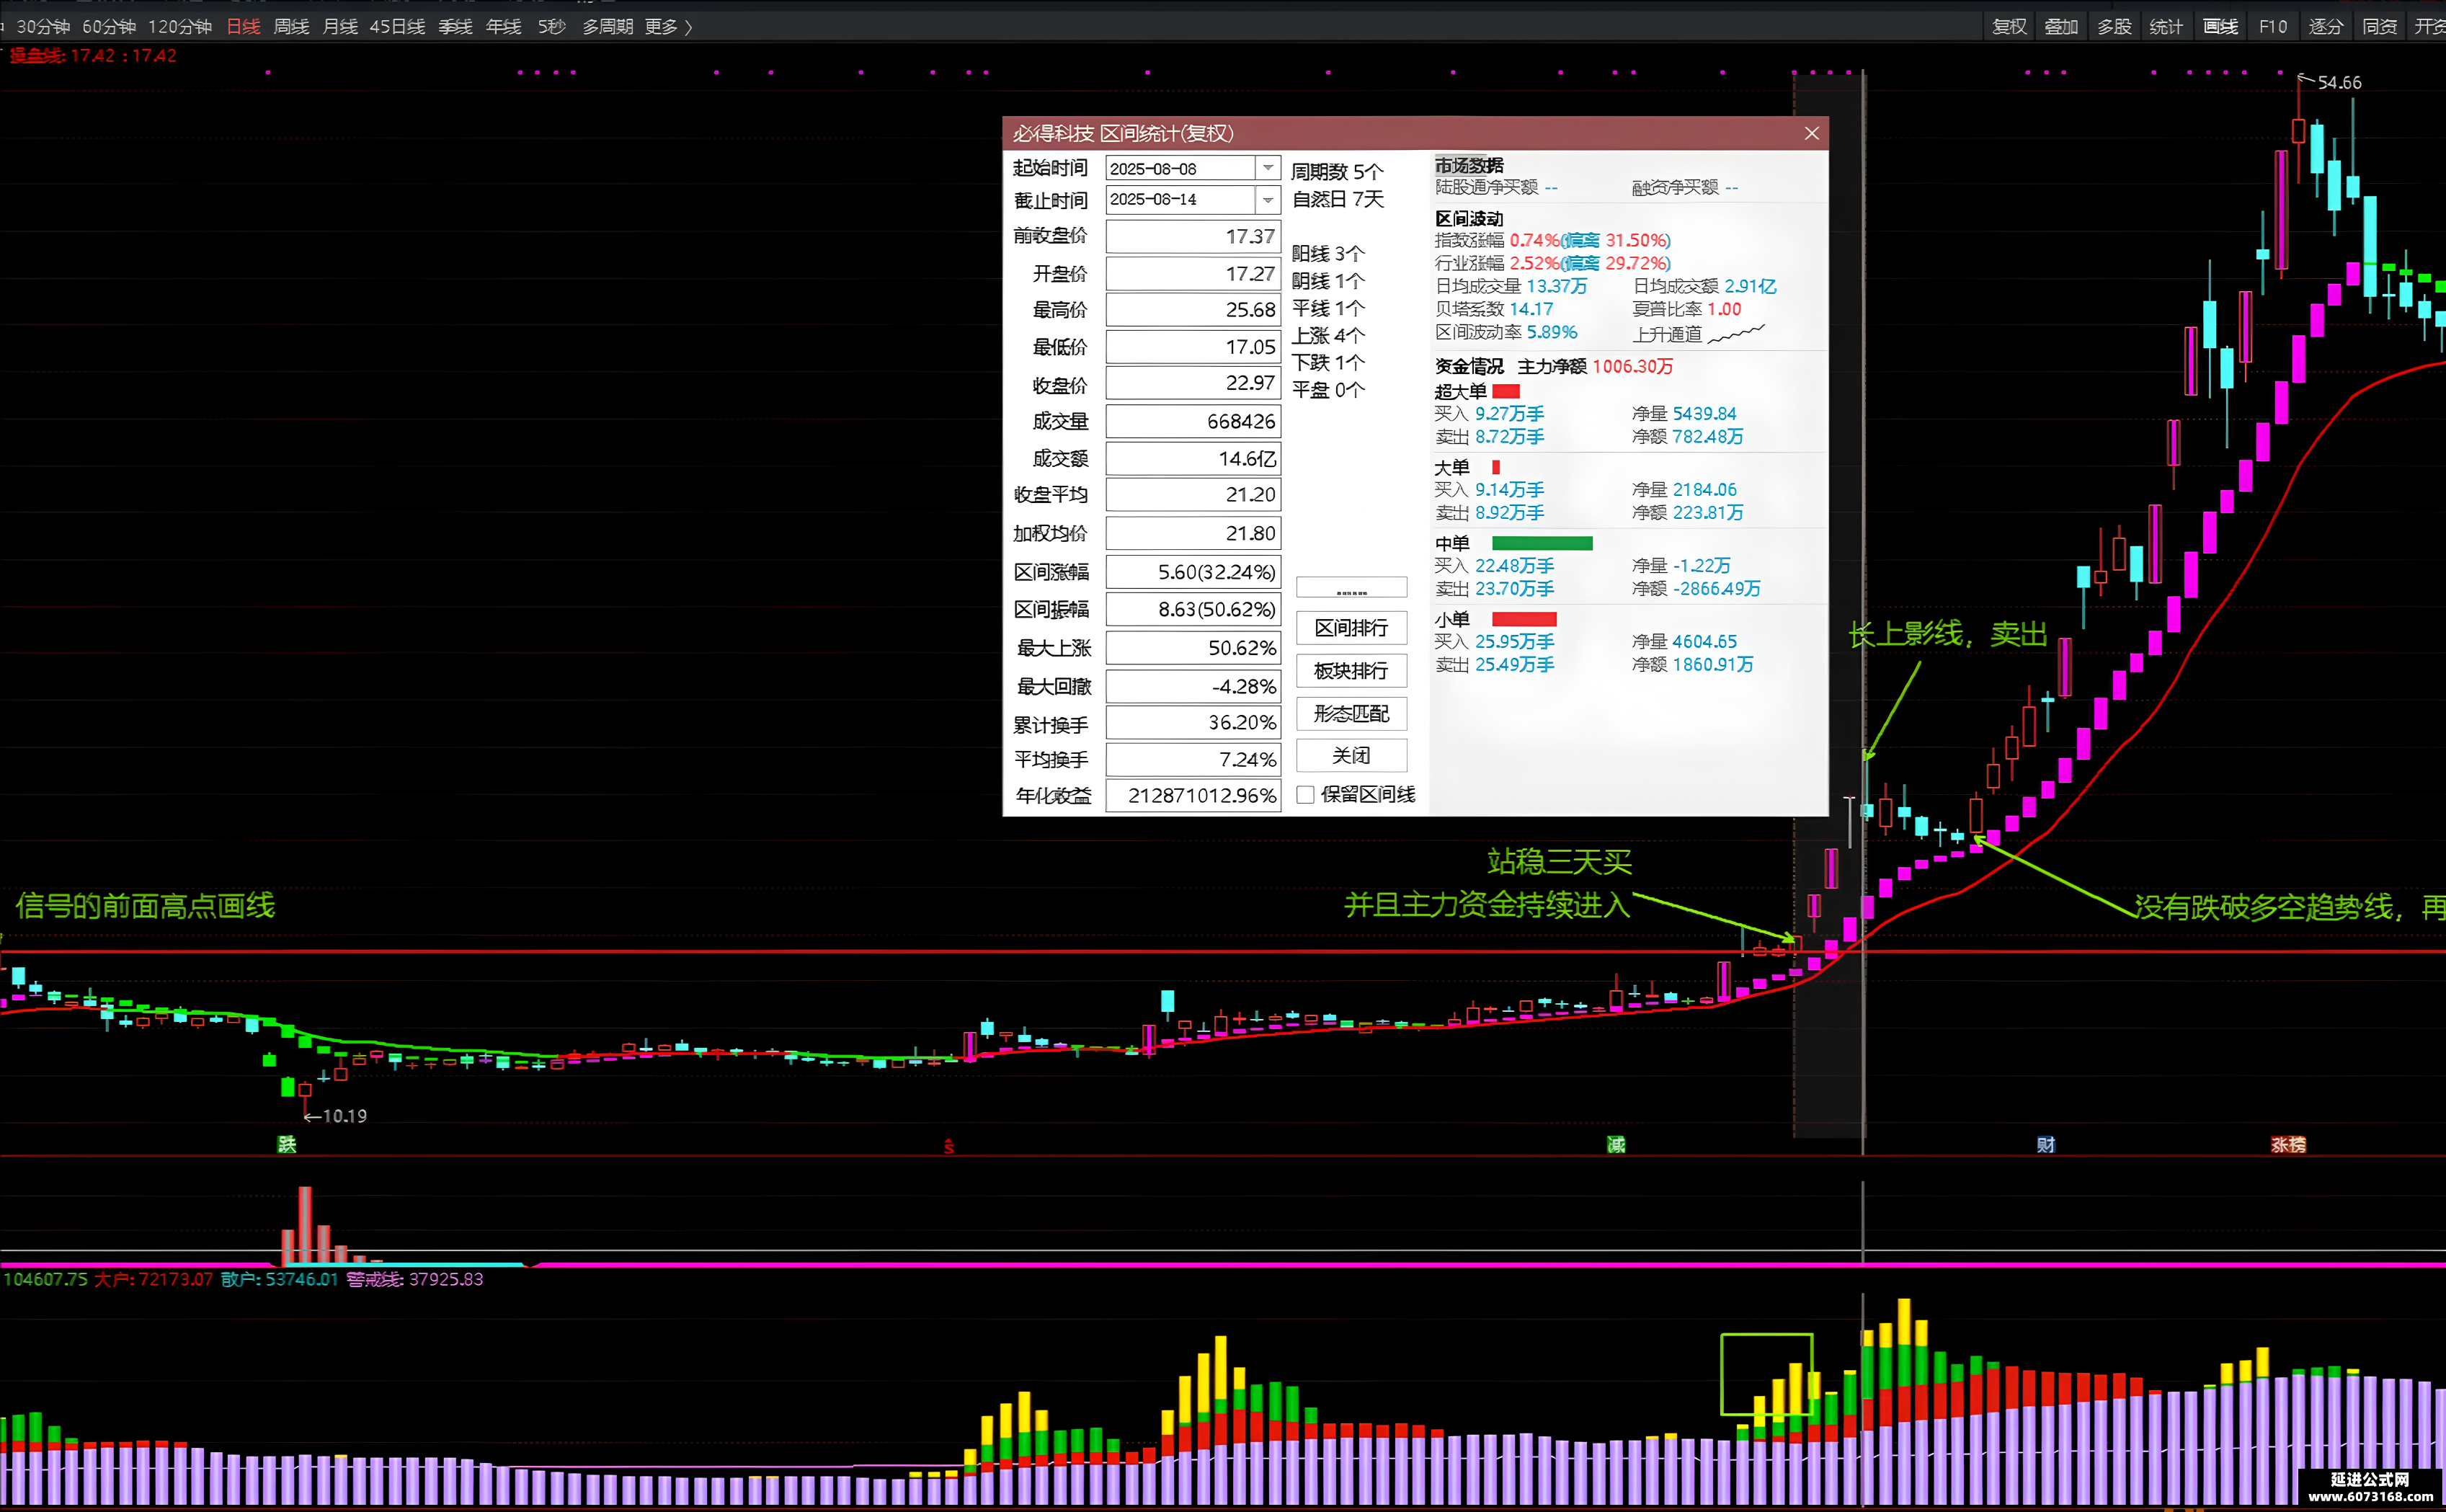Screen dimensions: 2446x1512
Task: Click the 区间排行 button
Action: pyautogui.click(x=1351, y=628)
